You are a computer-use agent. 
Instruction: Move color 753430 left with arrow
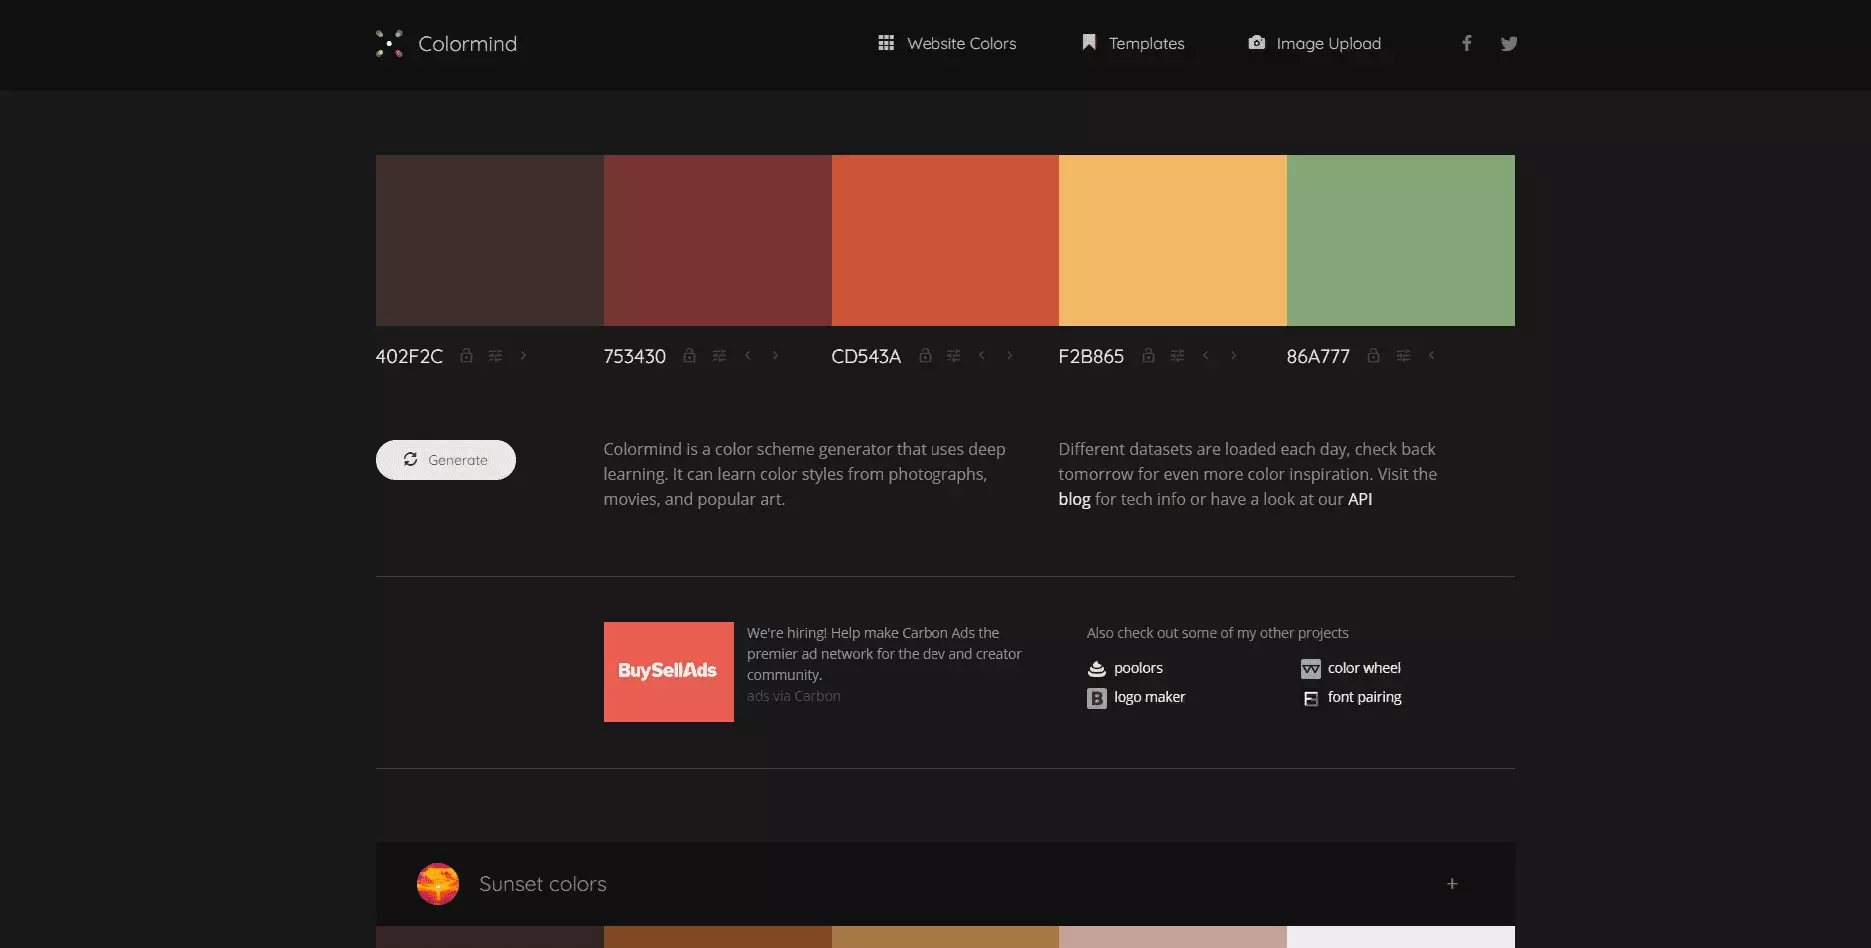point(748,355)
